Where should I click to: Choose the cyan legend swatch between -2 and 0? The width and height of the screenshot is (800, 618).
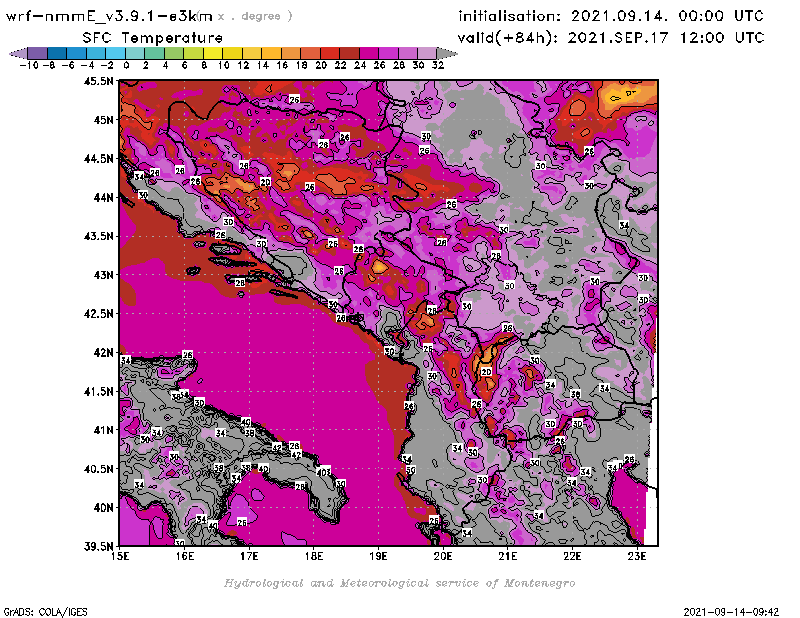[116, 53]
